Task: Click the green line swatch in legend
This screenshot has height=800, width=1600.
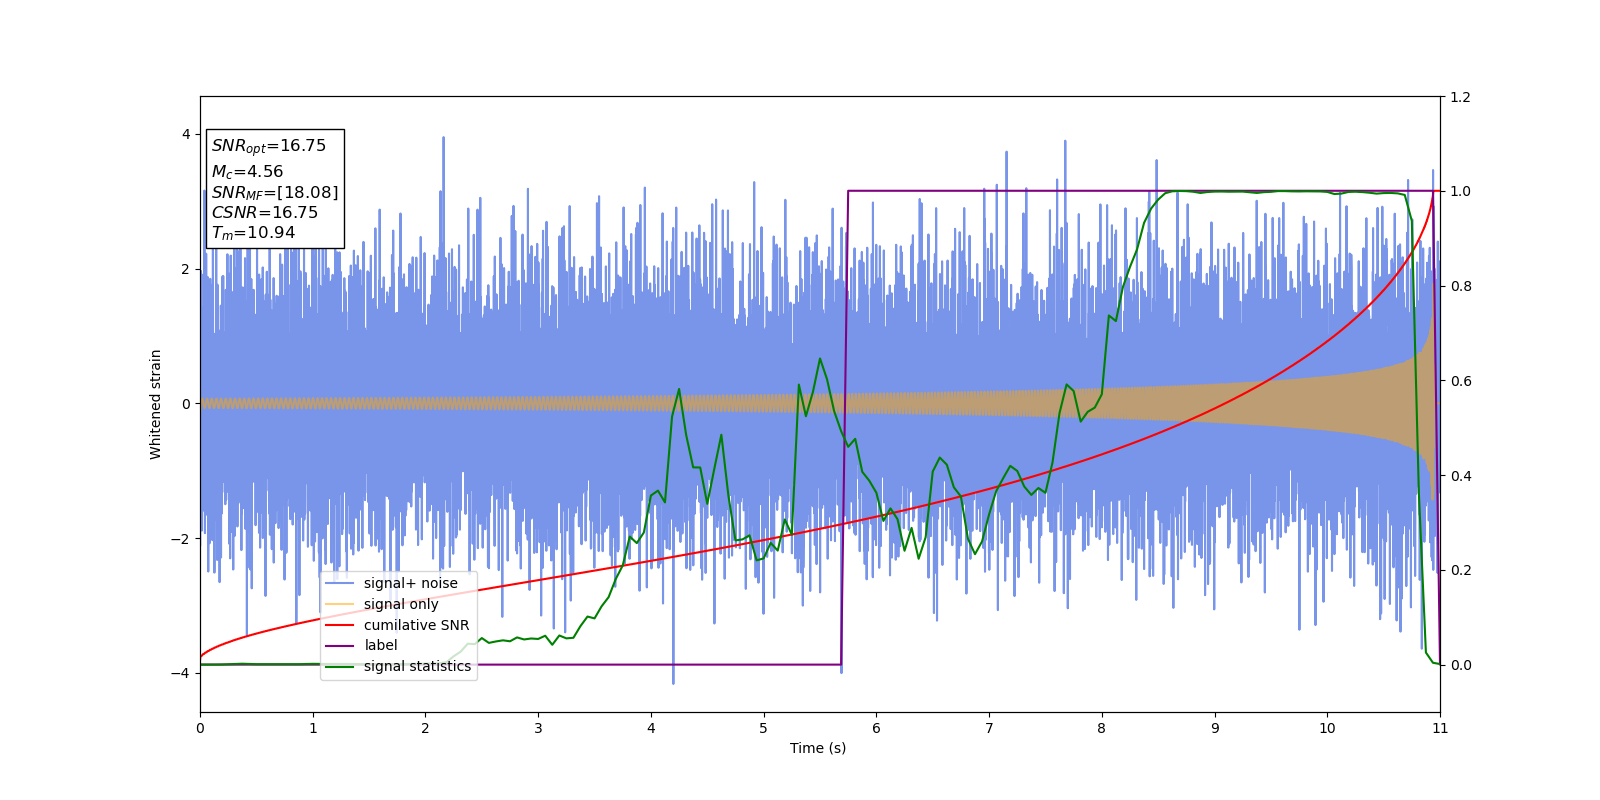Action: click(340, 666)
